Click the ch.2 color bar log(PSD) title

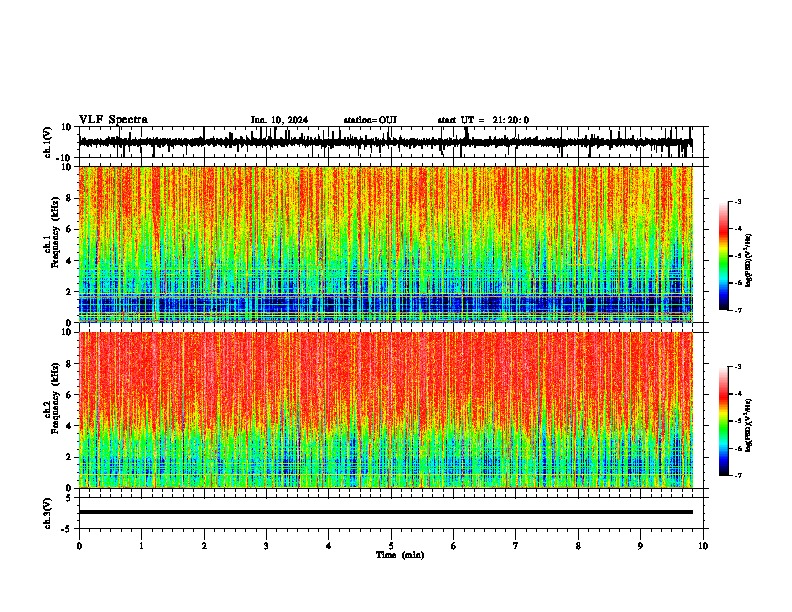pos(748,426)
